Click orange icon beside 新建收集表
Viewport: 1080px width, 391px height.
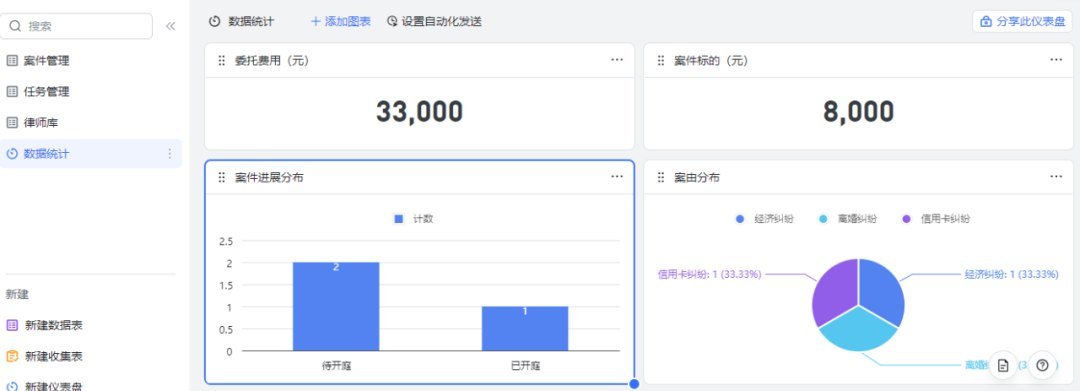(12, 357)
